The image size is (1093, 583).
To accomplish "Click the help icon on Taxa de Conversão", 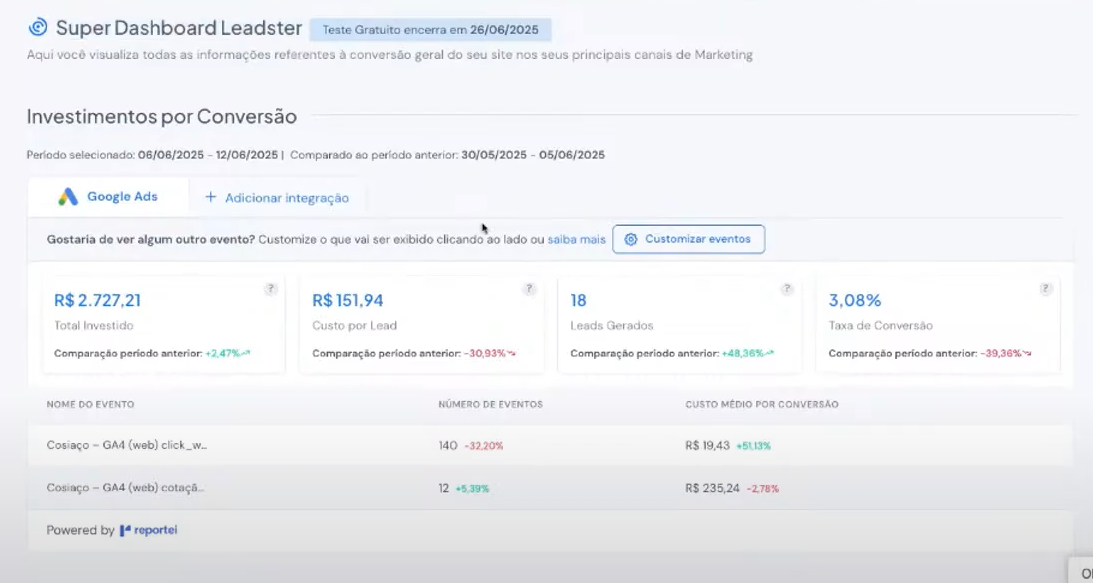I will click(1044, 287).
